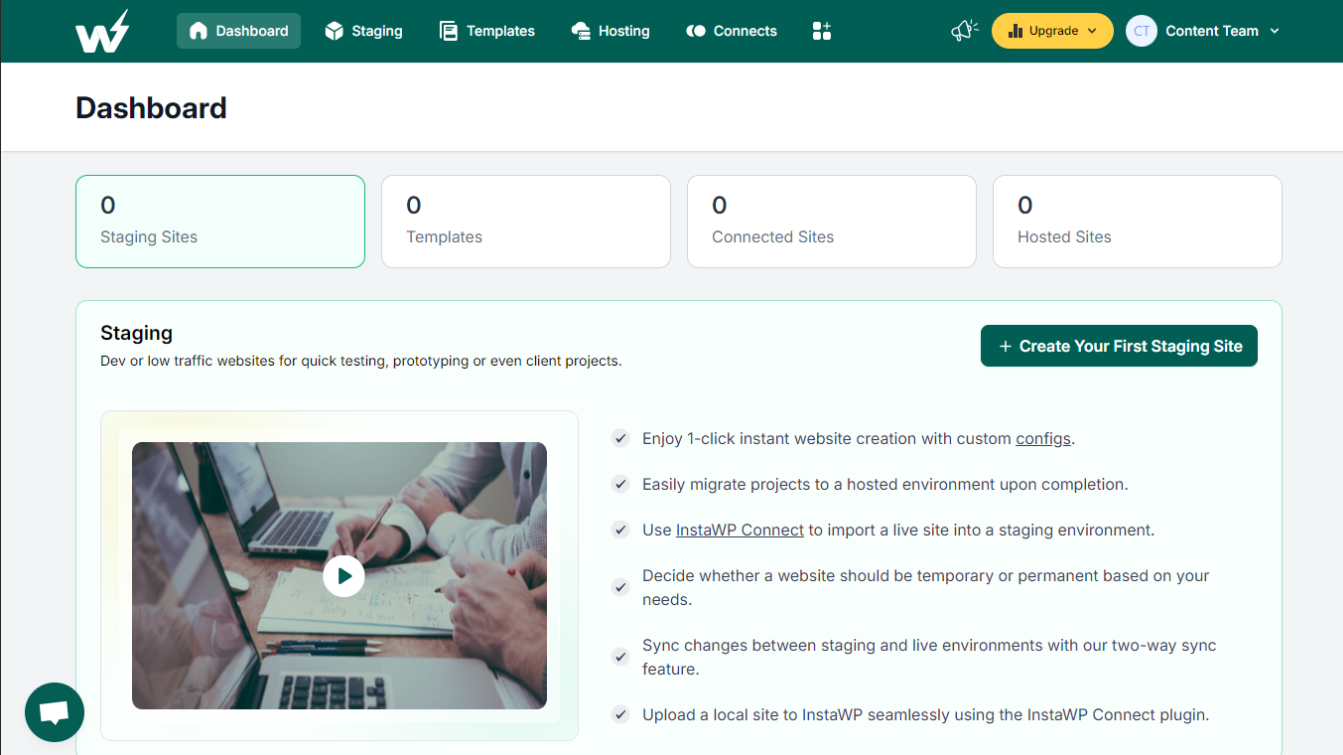This screenshot has height=755, width=1343.
Task: Play the staging intro video
Action: [344, 576]
